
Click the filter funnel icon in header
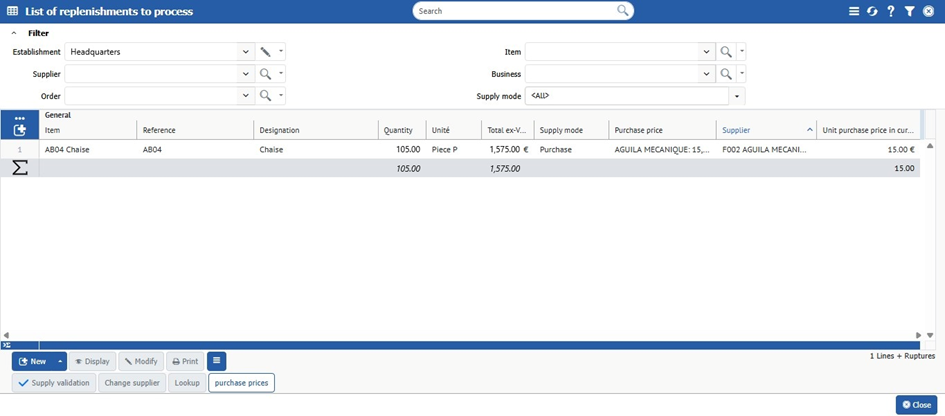[x=909, y=12]
